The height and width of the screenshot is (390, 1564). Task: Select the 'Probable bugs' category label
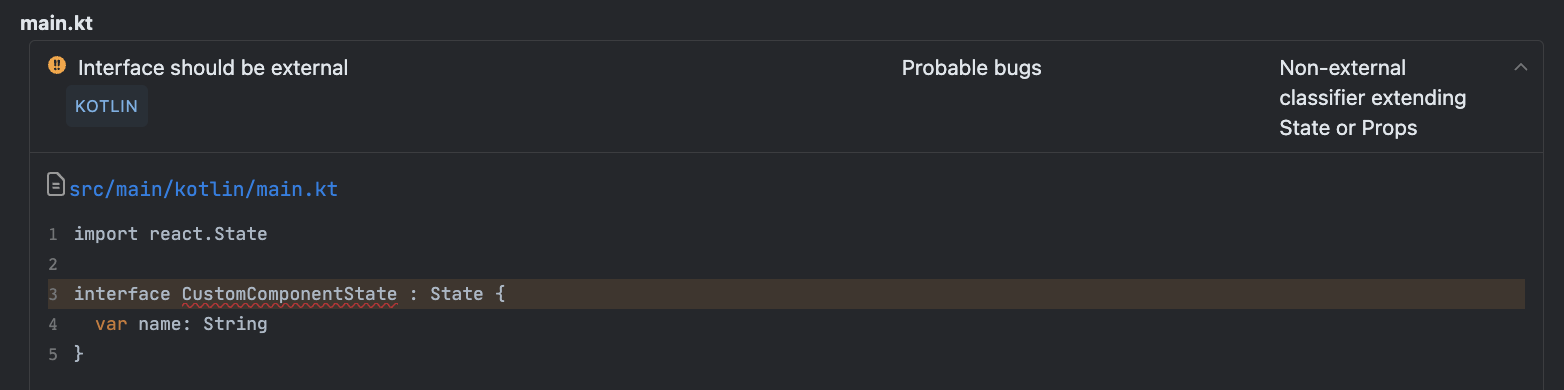click(972, 68)
